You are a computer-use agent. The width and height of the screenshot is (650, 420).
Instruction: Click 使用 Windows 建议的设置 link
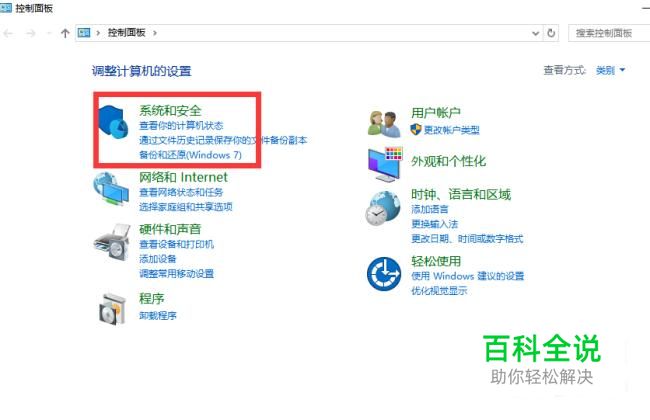click(468, 276)
